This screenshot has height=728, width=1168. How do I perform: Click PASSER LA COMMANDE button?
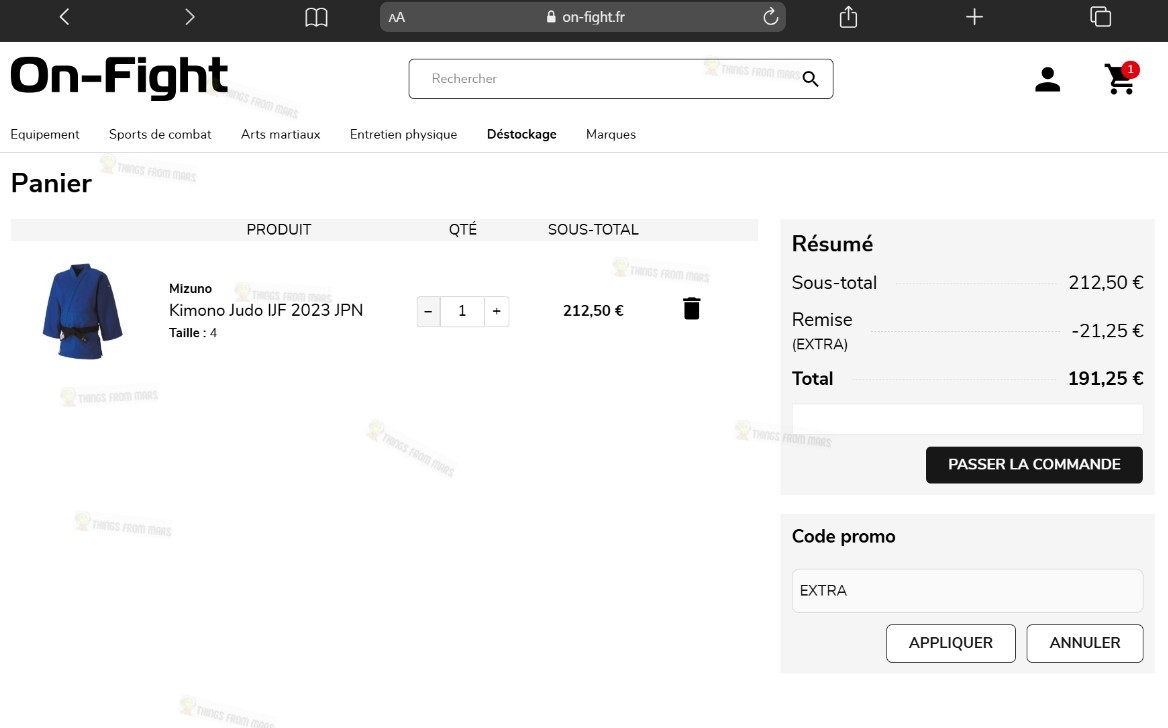click(1034, 465)
